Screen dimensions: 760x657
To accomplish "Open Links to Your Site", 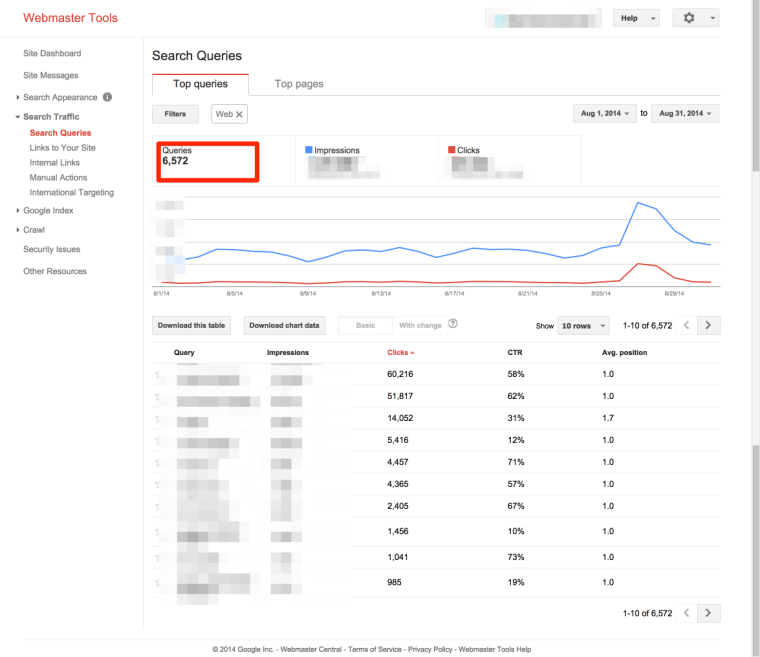I will pyautogui.click(x=63, y=148).
